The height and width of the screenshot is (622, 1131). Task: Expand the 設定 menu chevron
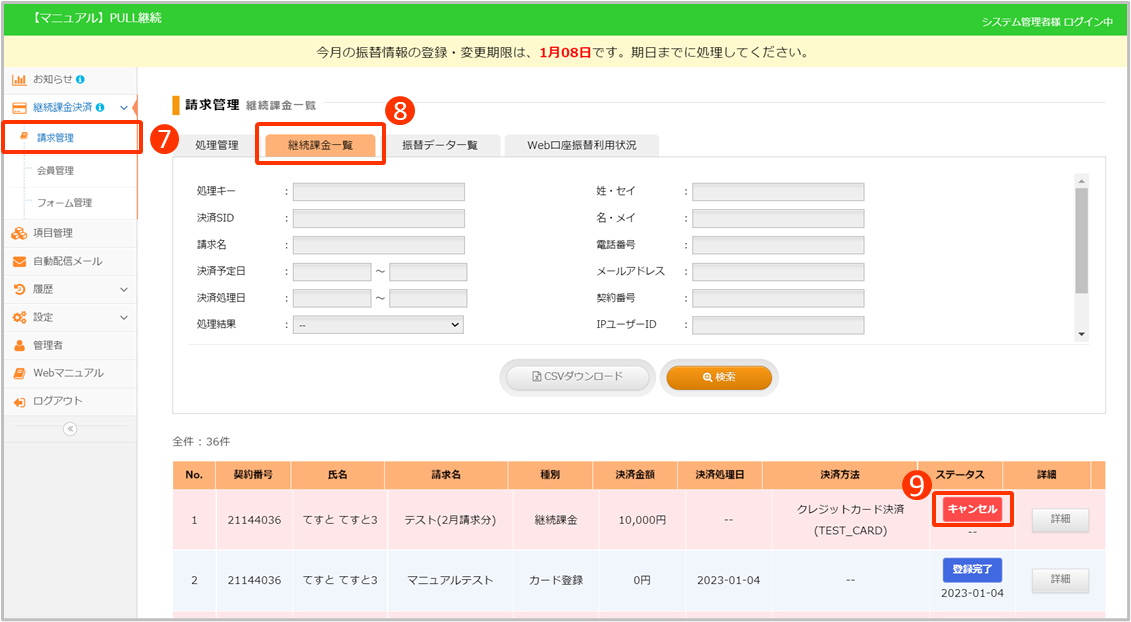click(123, 317)
